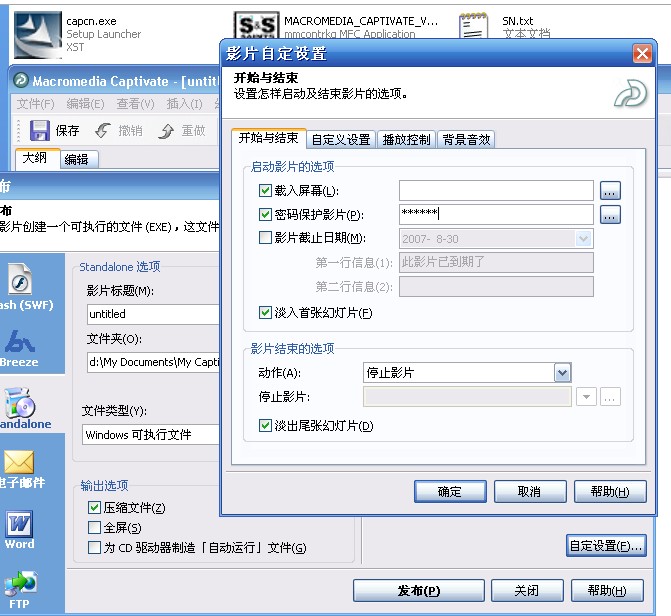Click the 影片标题 untitled field
The height and width of the screenshot is (616, 671).
(x=153, y=314)
